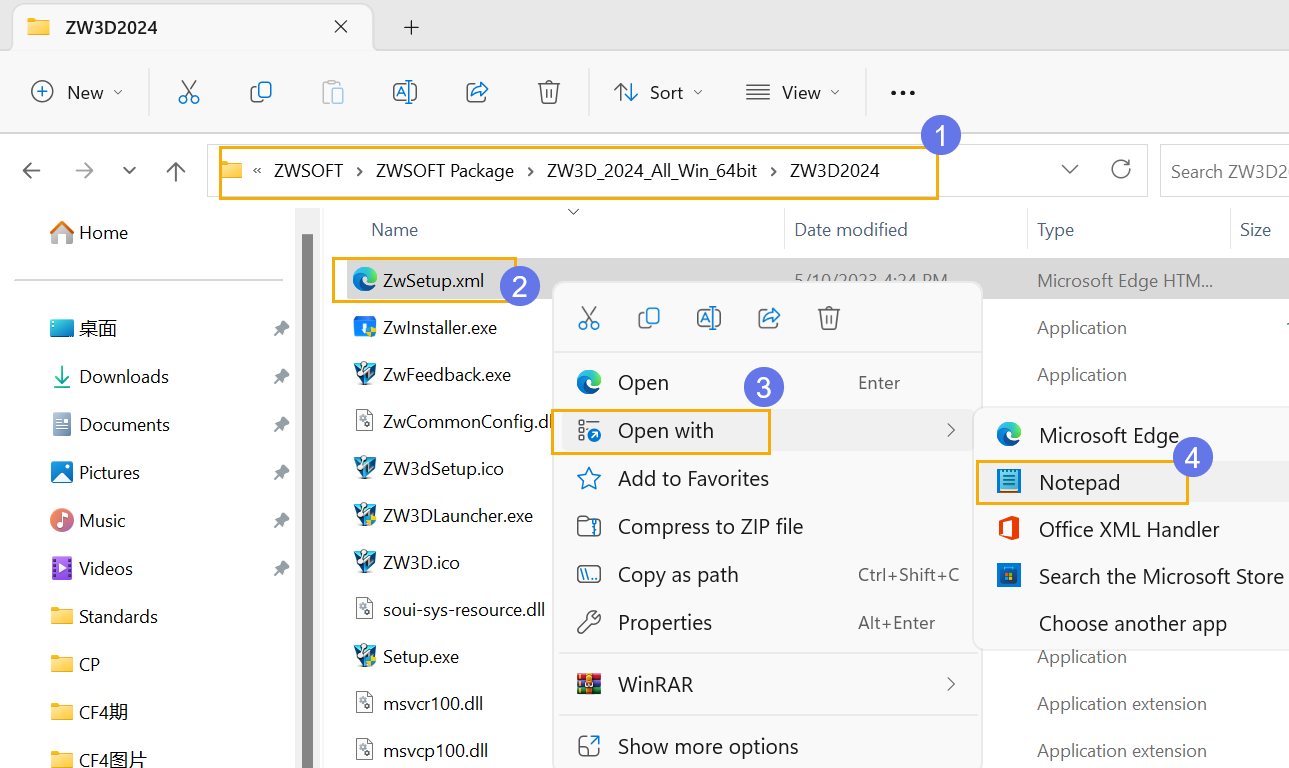Open Documents in navigation pane
The image size is (1289, 768).
pos(111,425)
